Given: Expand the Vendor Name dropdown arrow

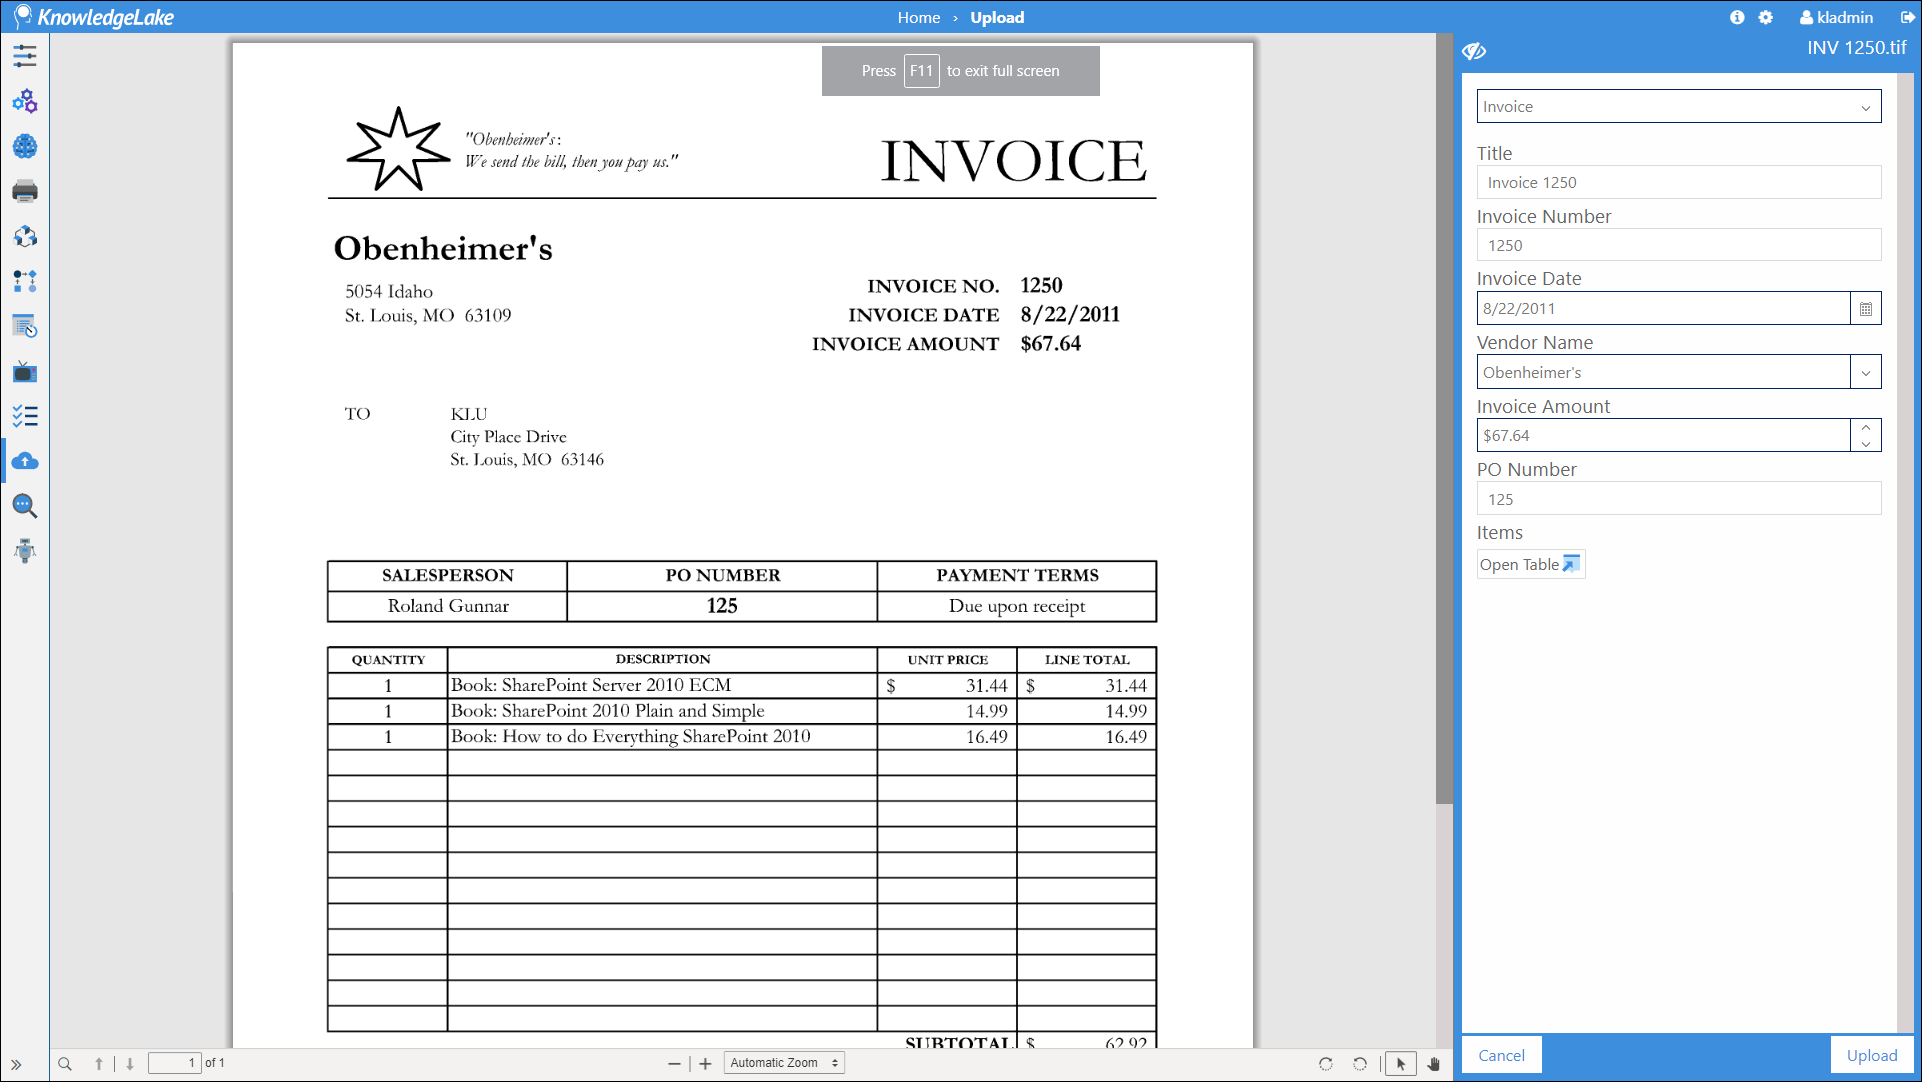Looking at the screenshot, I should pos(1866,372).
